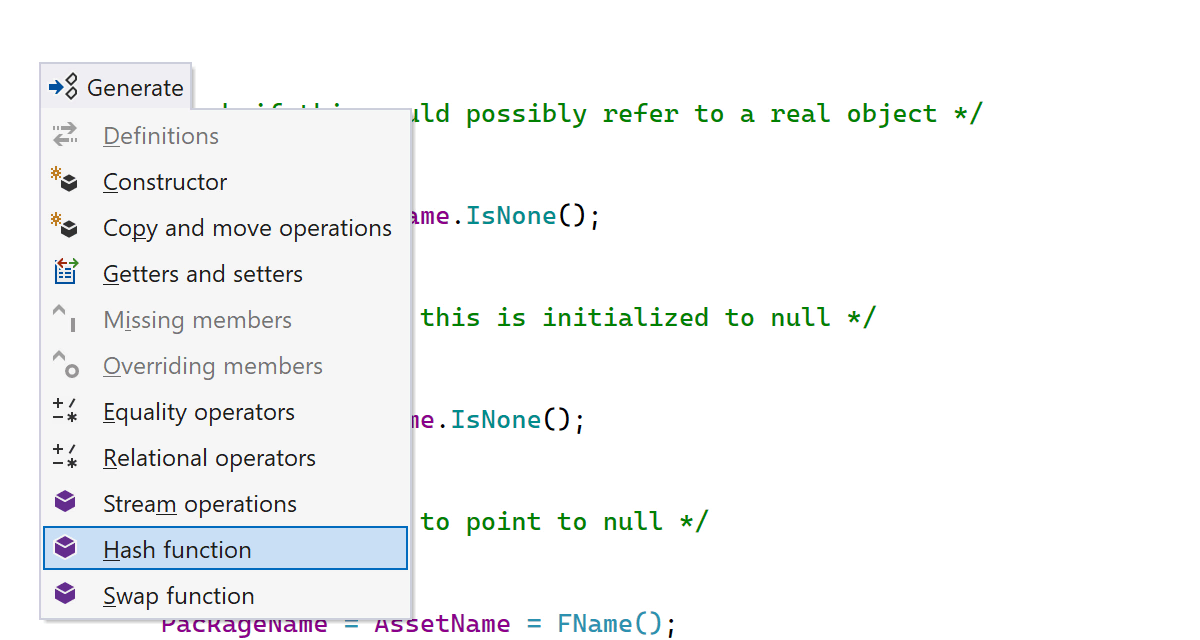Click the Equality operators icon

66,411
